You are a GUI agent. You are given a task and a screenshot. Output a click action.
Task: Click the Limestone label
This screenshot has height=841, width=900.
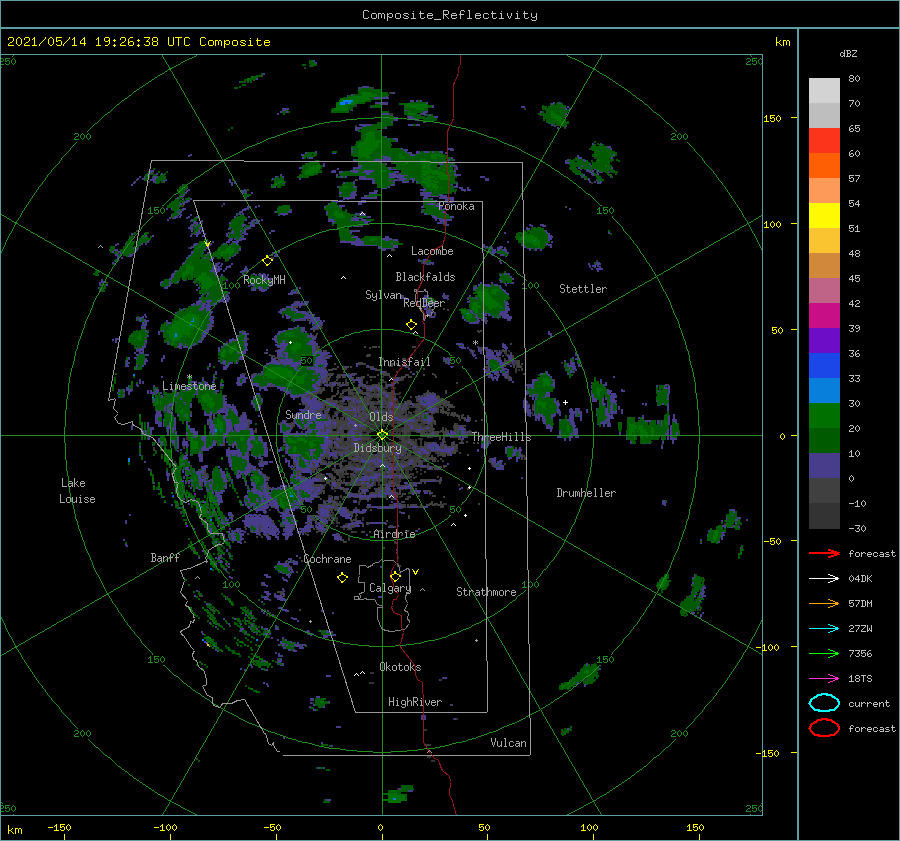[189, 386]
